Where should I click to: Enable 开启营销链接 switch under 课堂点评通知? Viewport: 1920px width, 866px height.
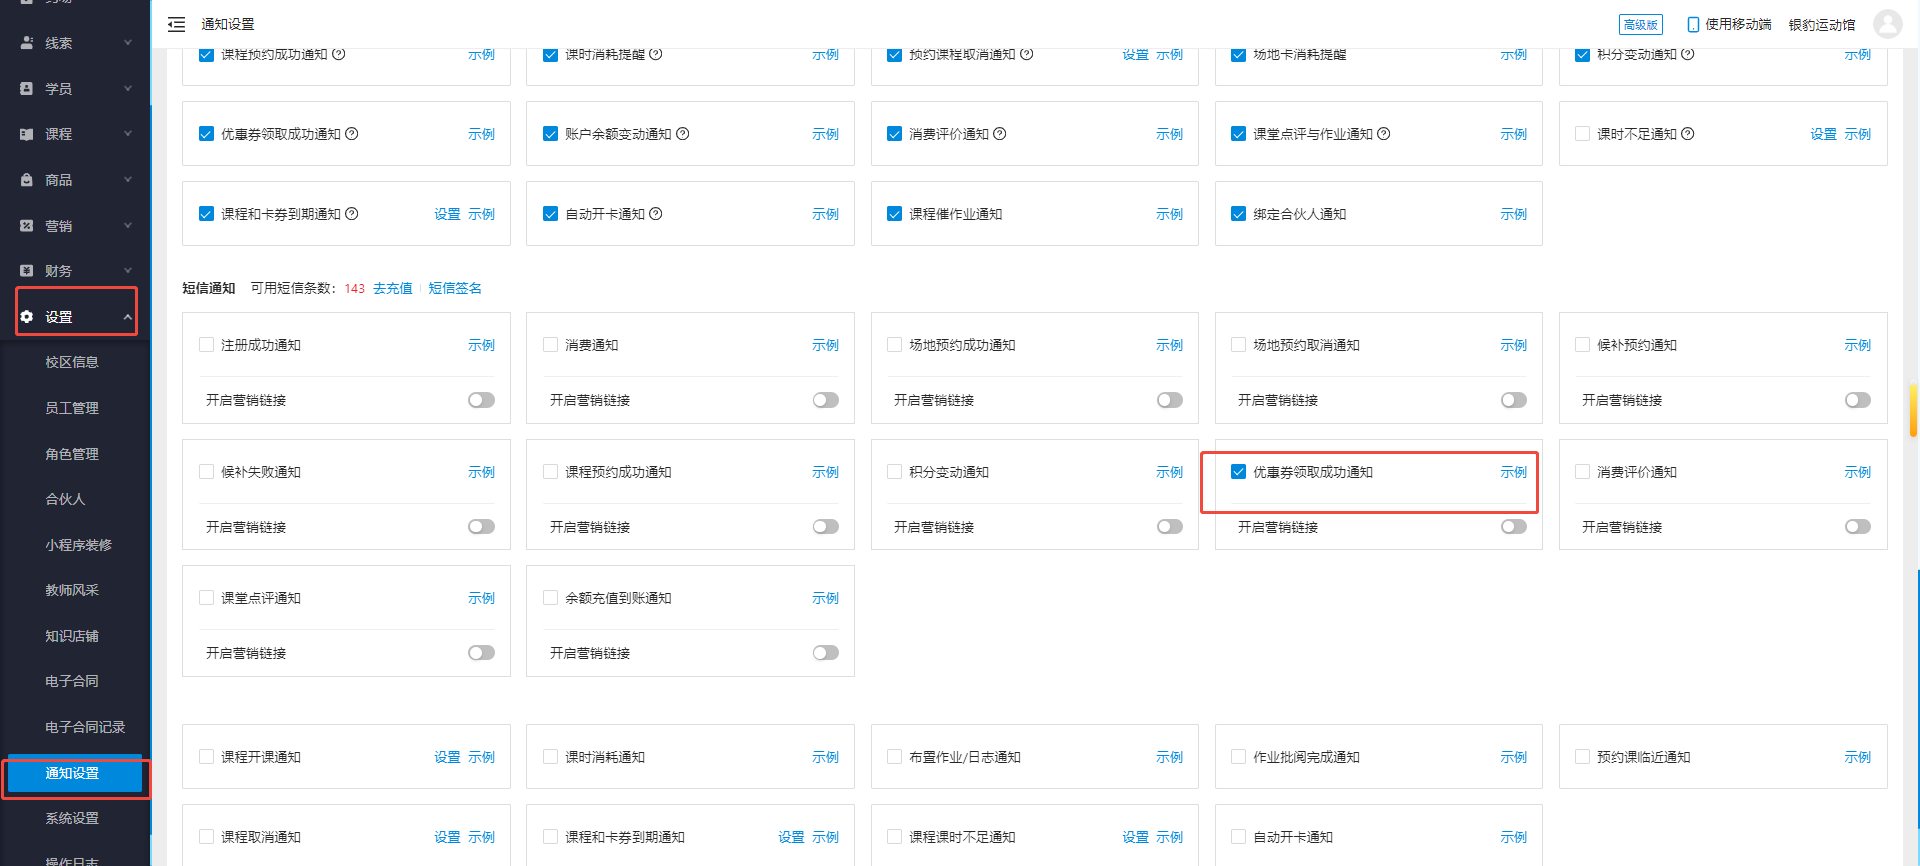481,653
